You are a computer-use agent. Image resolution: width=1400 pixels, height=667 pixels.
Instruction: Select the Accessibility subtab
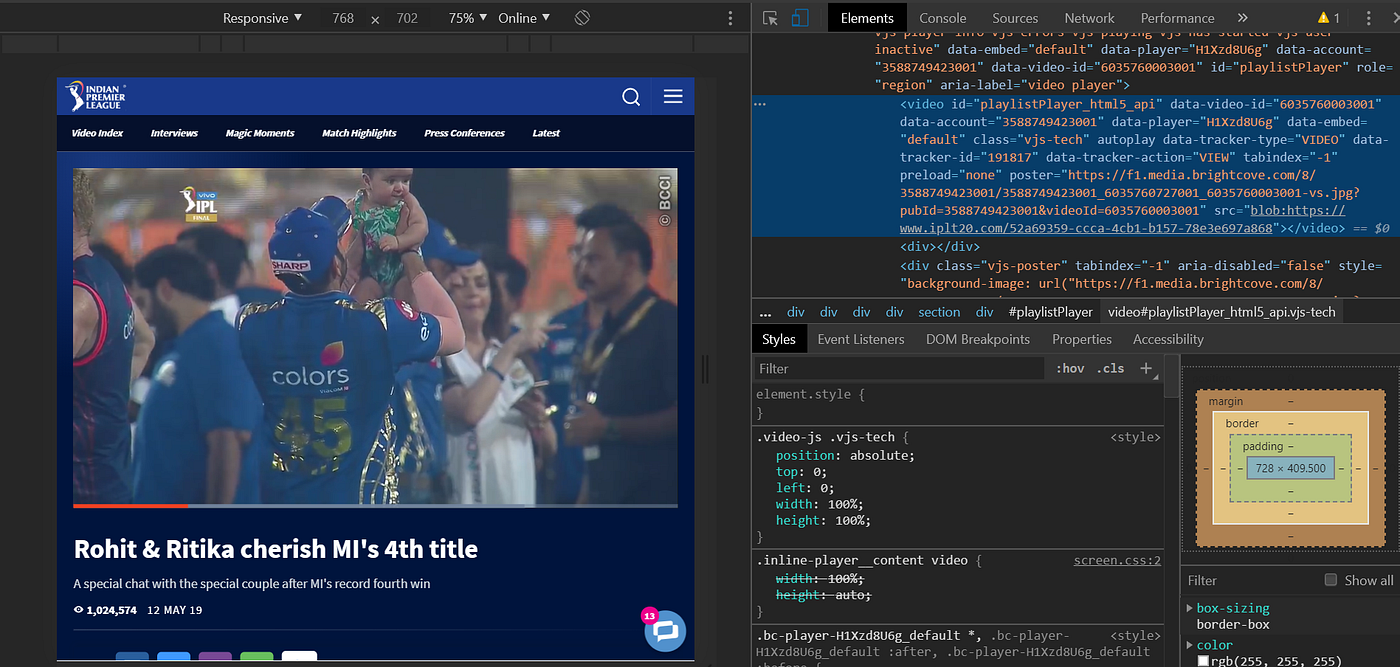[1168, 339]
